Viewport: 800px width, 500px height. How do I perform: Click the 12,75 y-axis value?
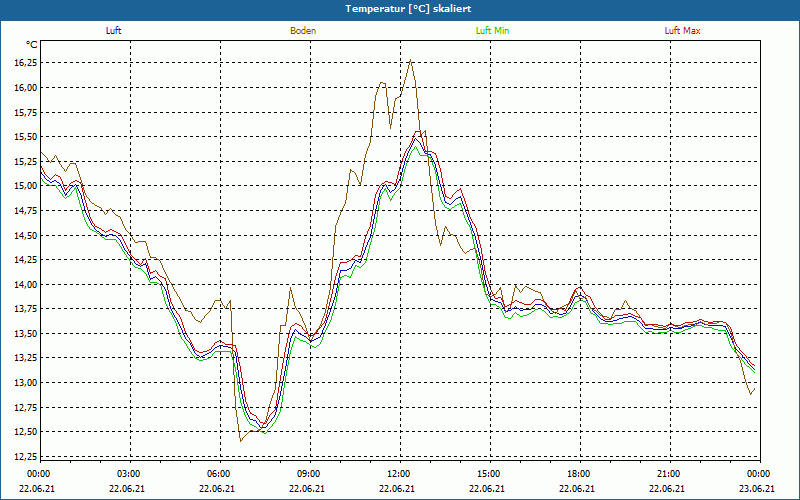tap(28, 407)
